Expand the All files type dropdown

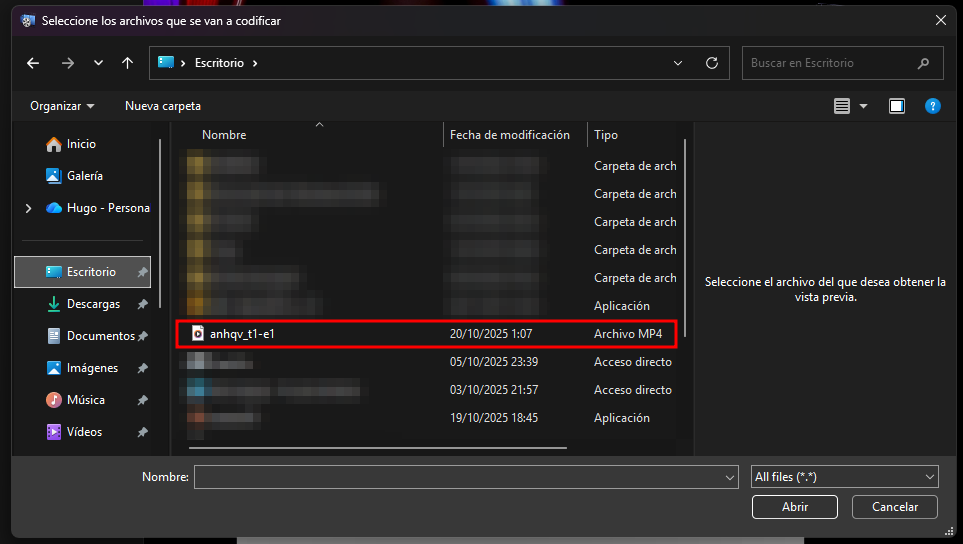930,478
